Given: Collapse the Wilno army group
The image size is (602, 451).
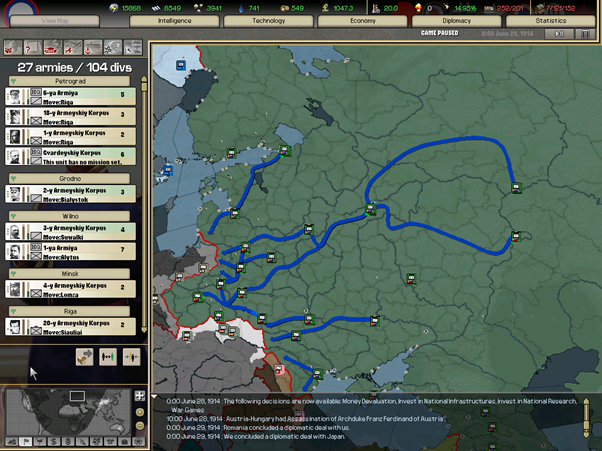Looking at the screenshot, I should [12, 215].
